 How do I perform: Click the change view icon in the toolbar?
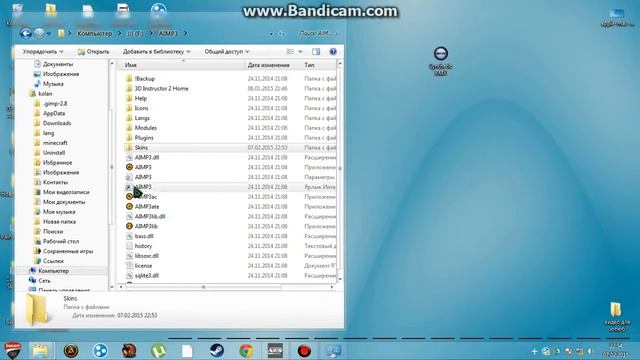coord(290,52)
